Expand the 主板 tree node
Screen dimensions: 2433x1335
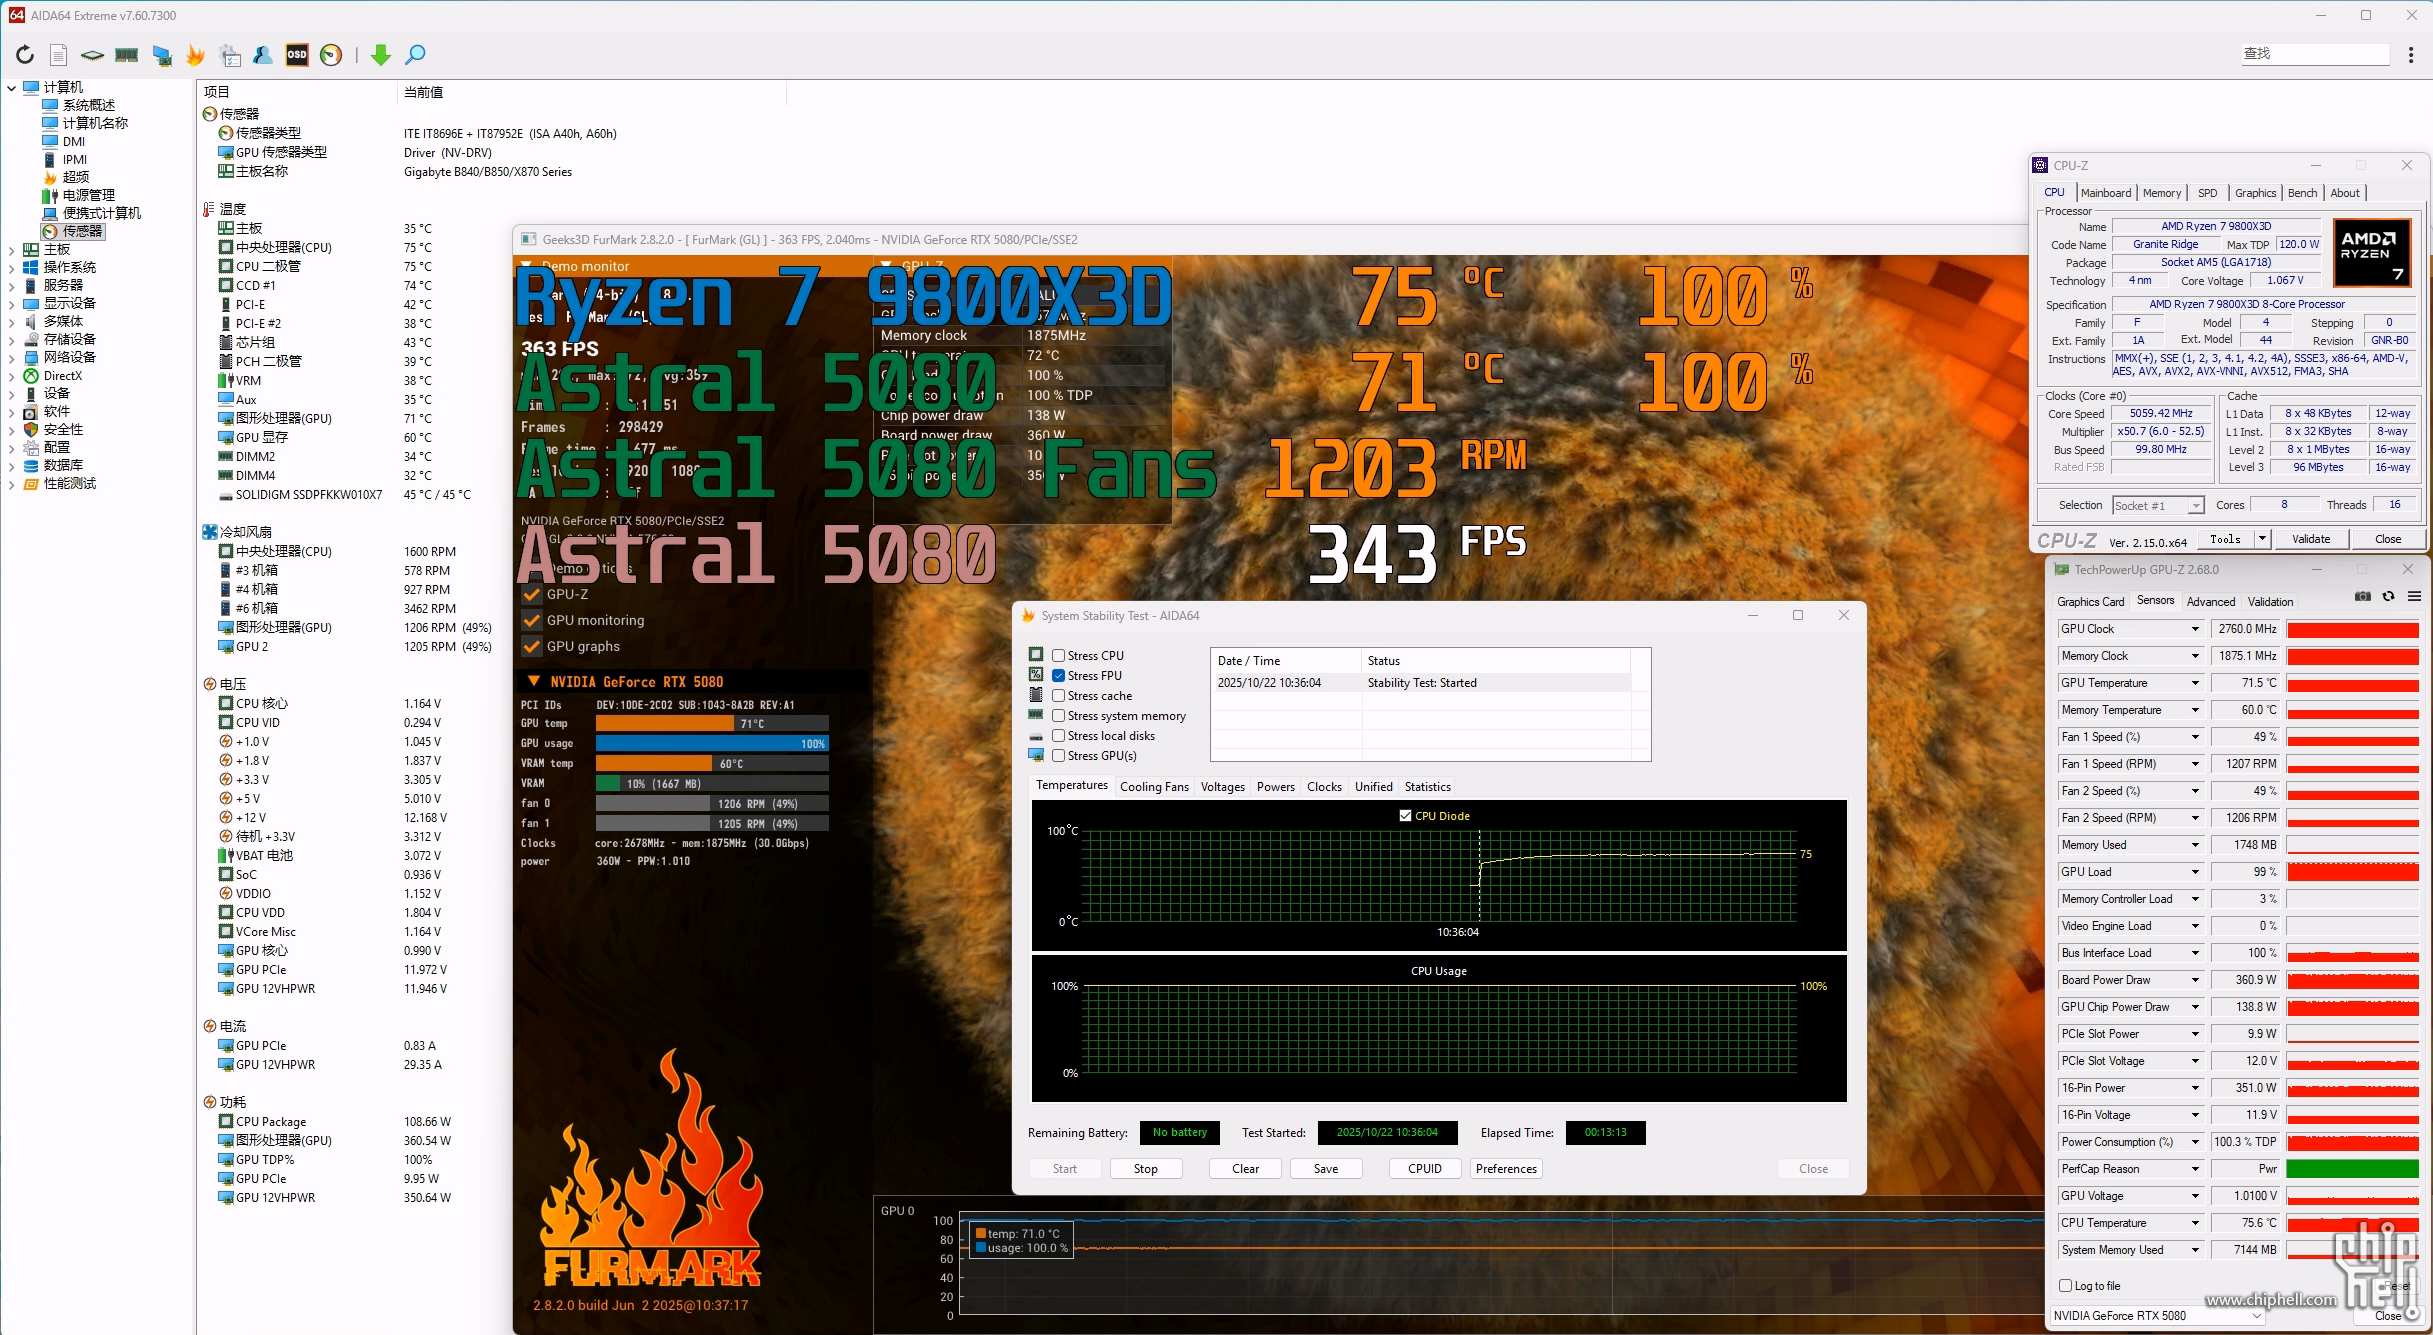(11, 250)
